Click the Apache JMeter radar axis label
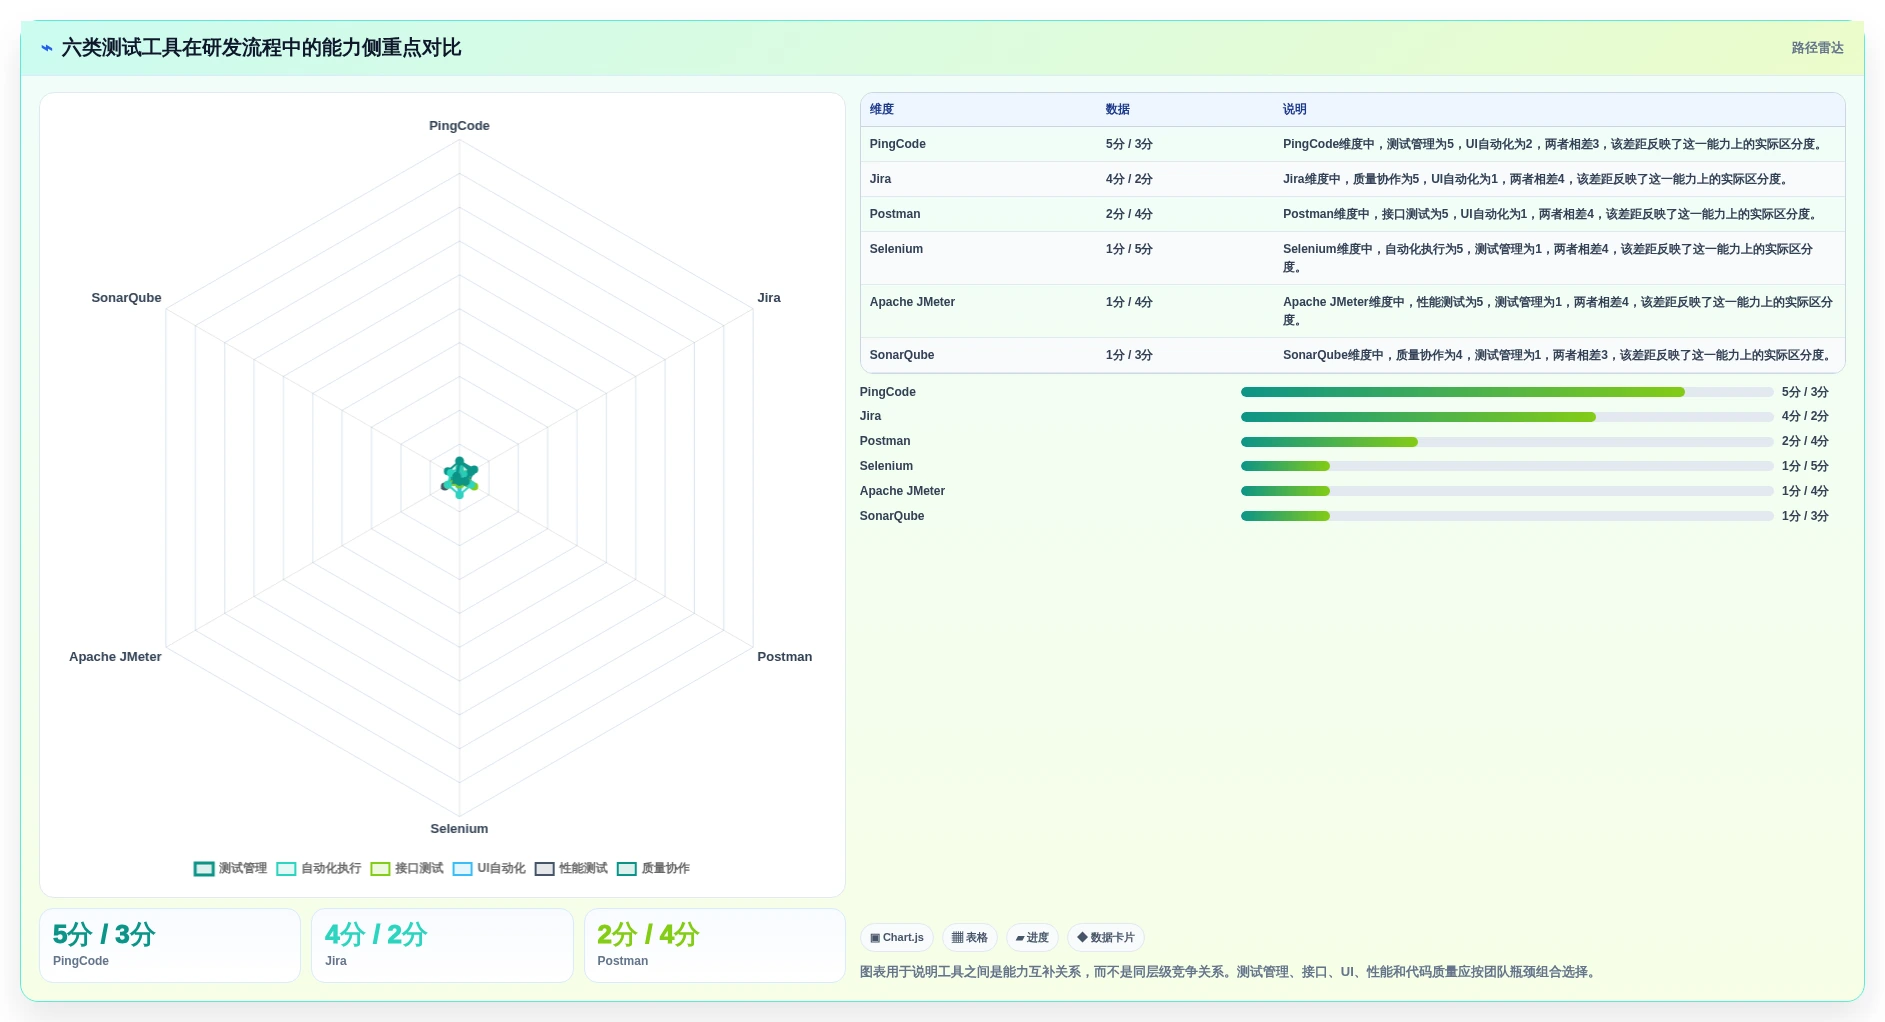The width and height of the screenshot is (1885, 1022). [x=115, y=657]
